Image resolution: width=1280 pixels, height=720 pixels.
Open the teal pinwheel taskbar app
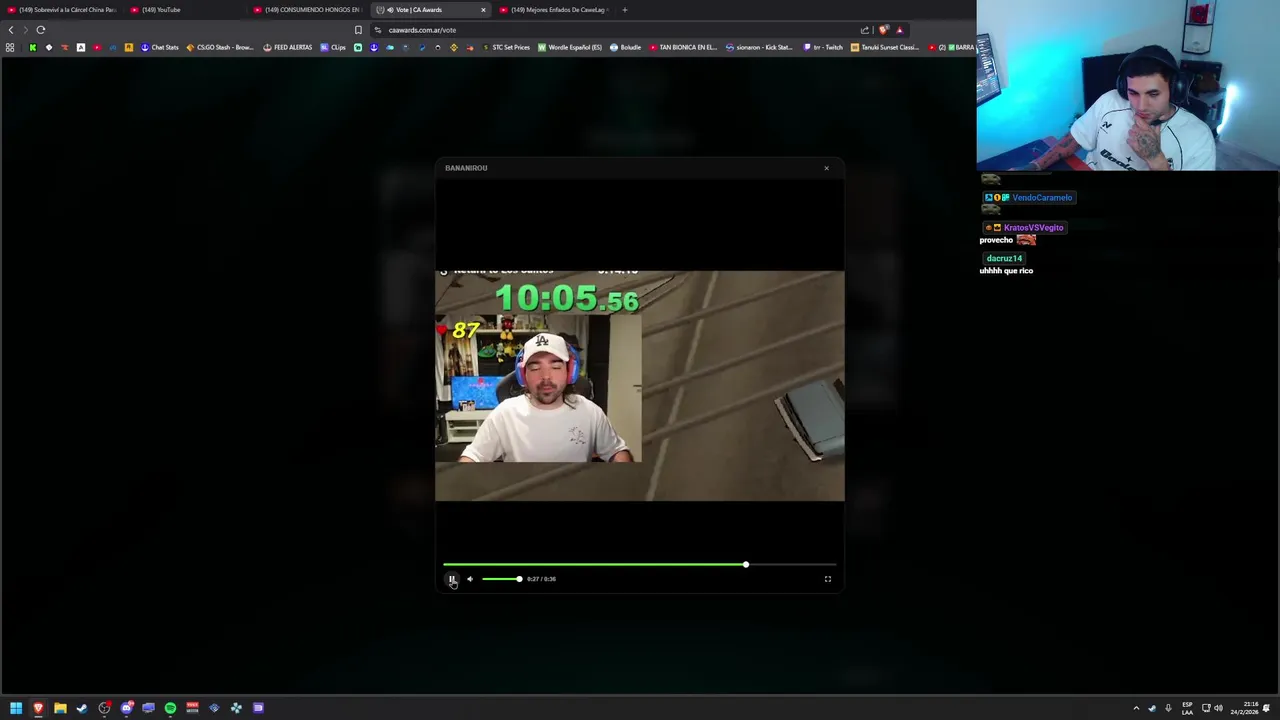coord(236,708)
